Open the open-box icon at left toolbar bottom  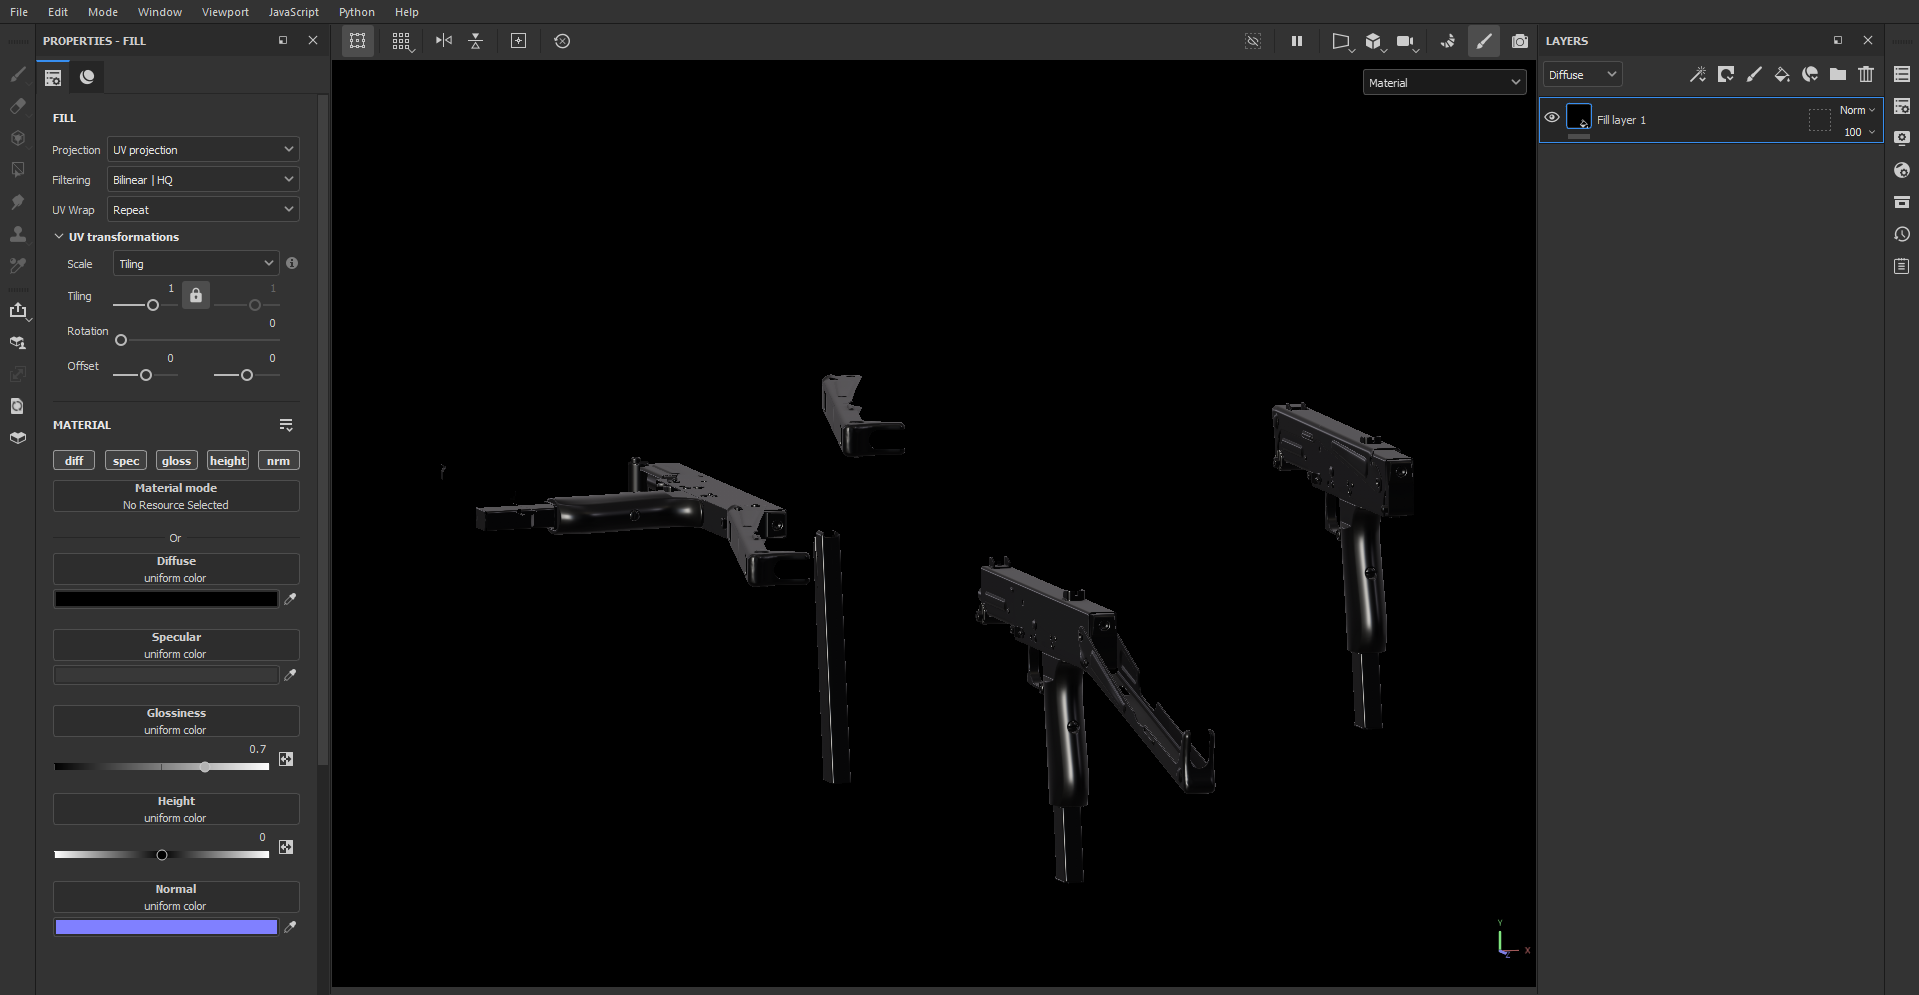[17, 438]
